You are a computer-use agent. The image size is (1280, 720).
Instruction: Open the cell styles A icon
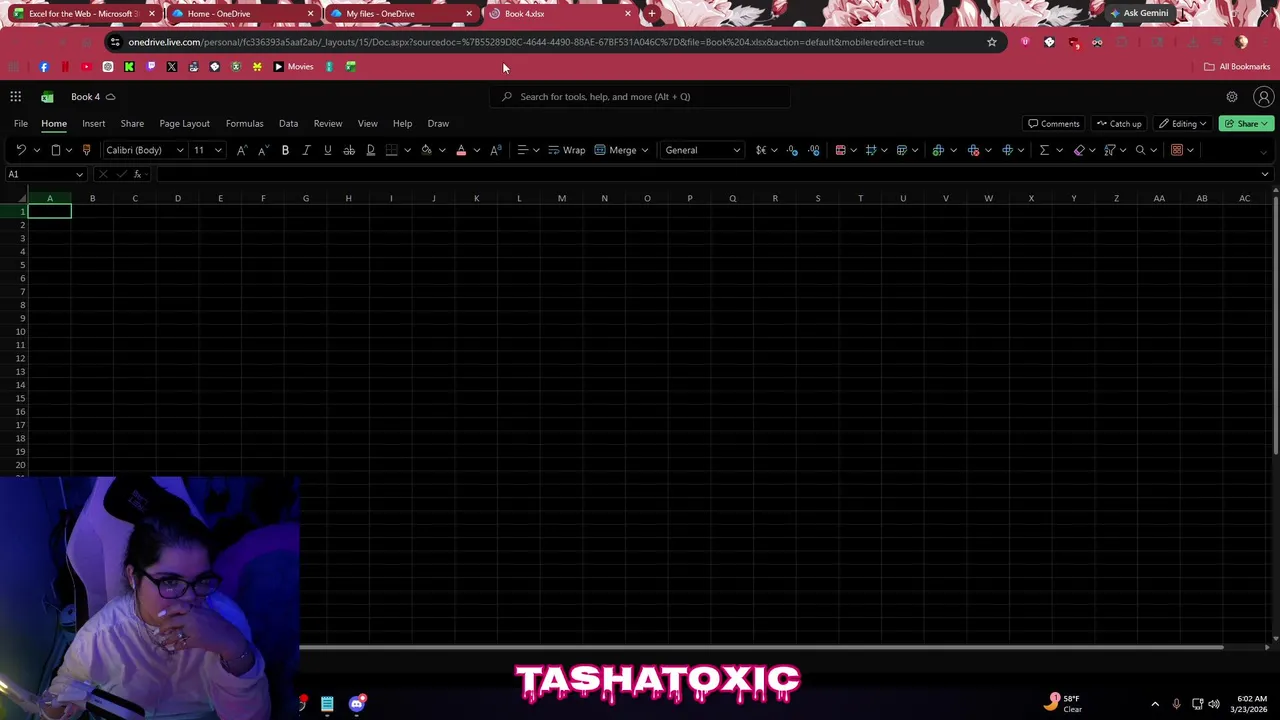coord(495,150)
